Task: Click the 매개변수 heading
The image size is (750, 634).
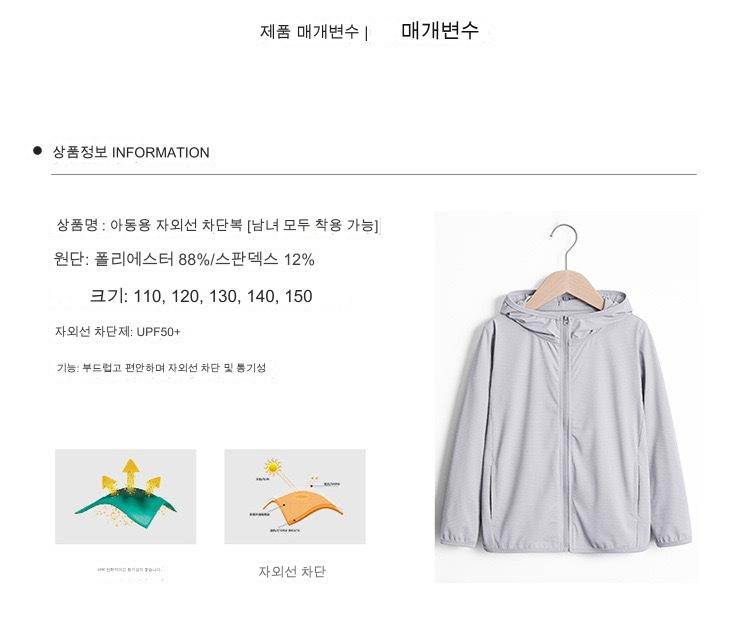Action: (x=440, y=31)
